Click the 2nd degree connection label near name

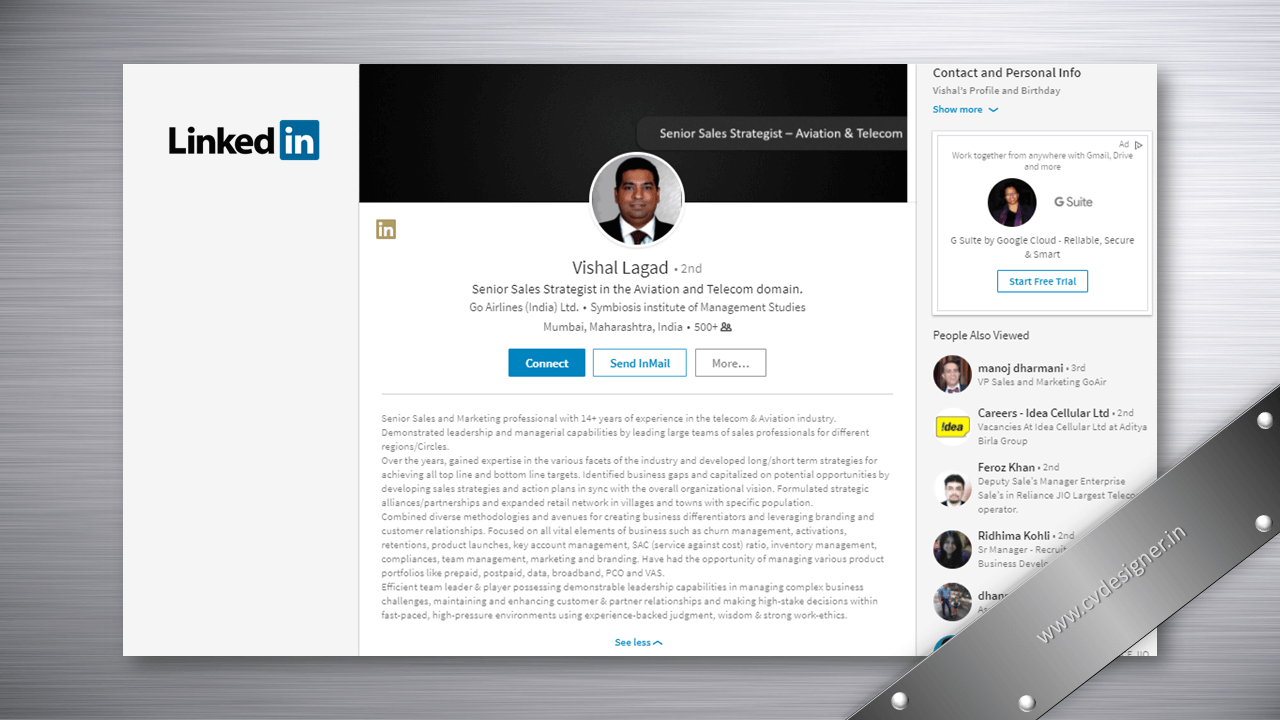pos(691,269)
